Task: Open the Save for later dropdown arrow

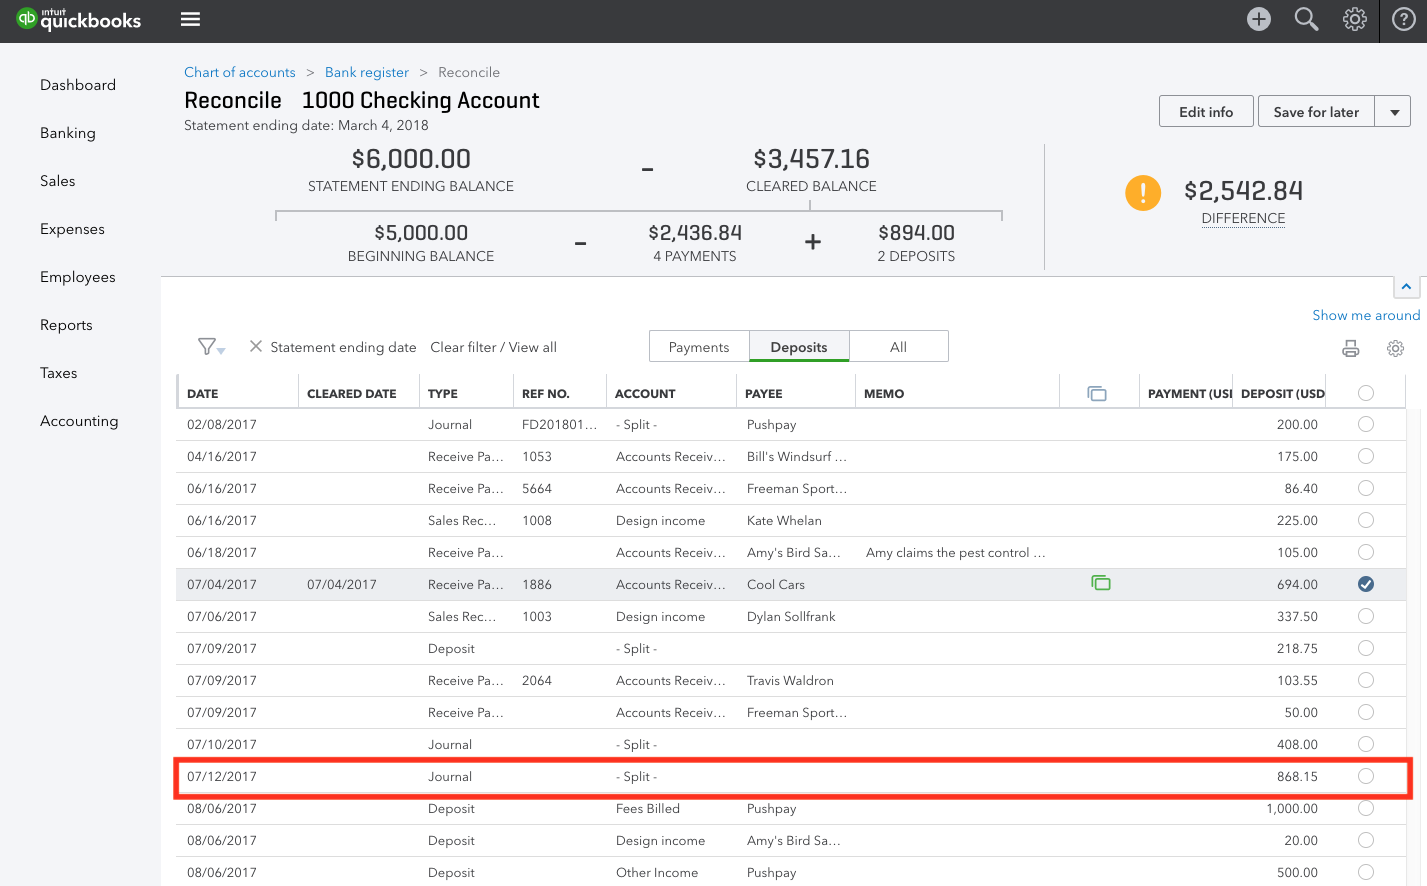Action: click(x=1394, y=111)
